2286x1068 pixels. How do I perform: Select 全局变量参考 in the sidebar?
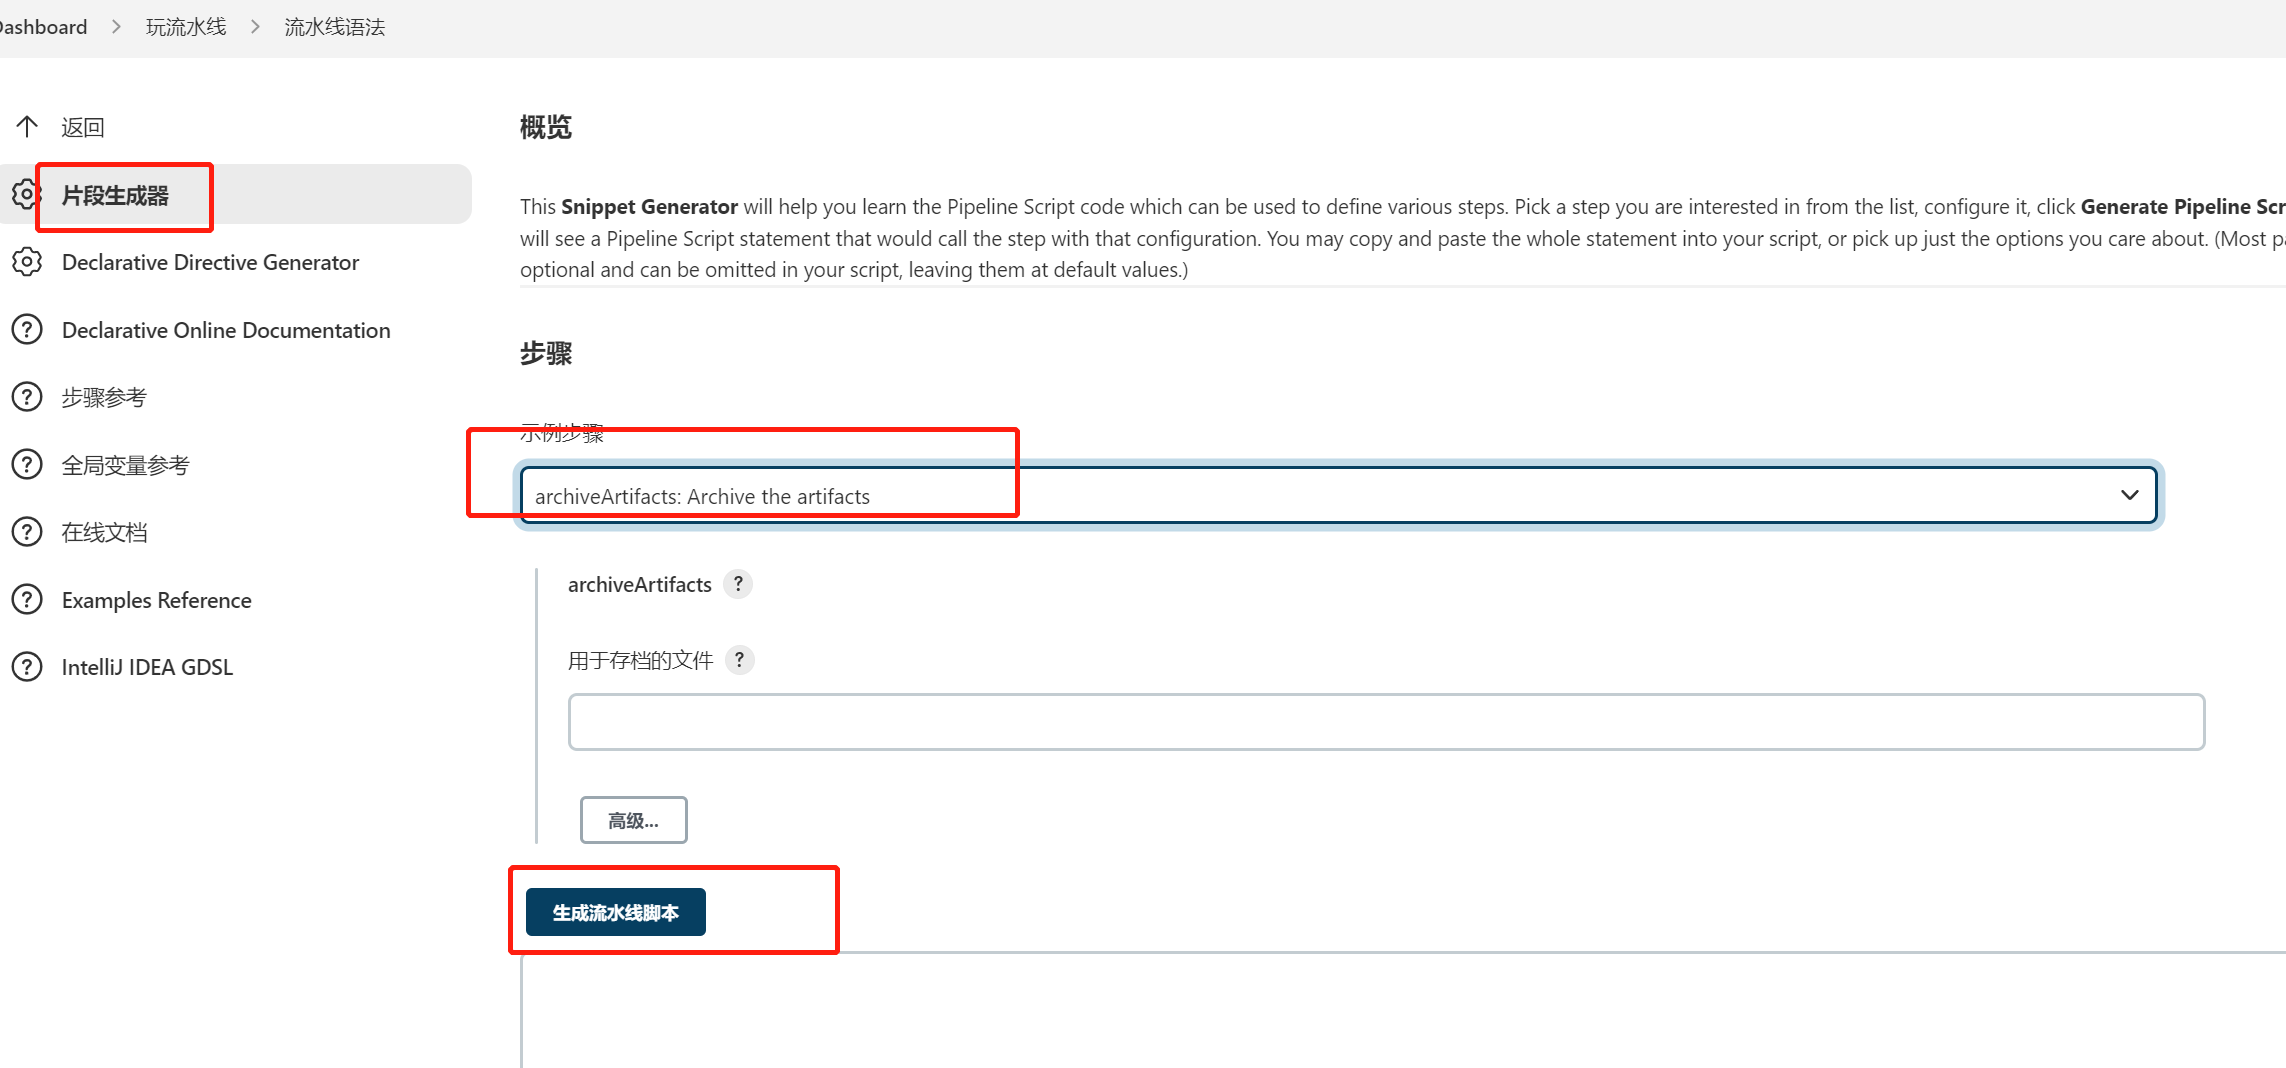coord(125,465)
